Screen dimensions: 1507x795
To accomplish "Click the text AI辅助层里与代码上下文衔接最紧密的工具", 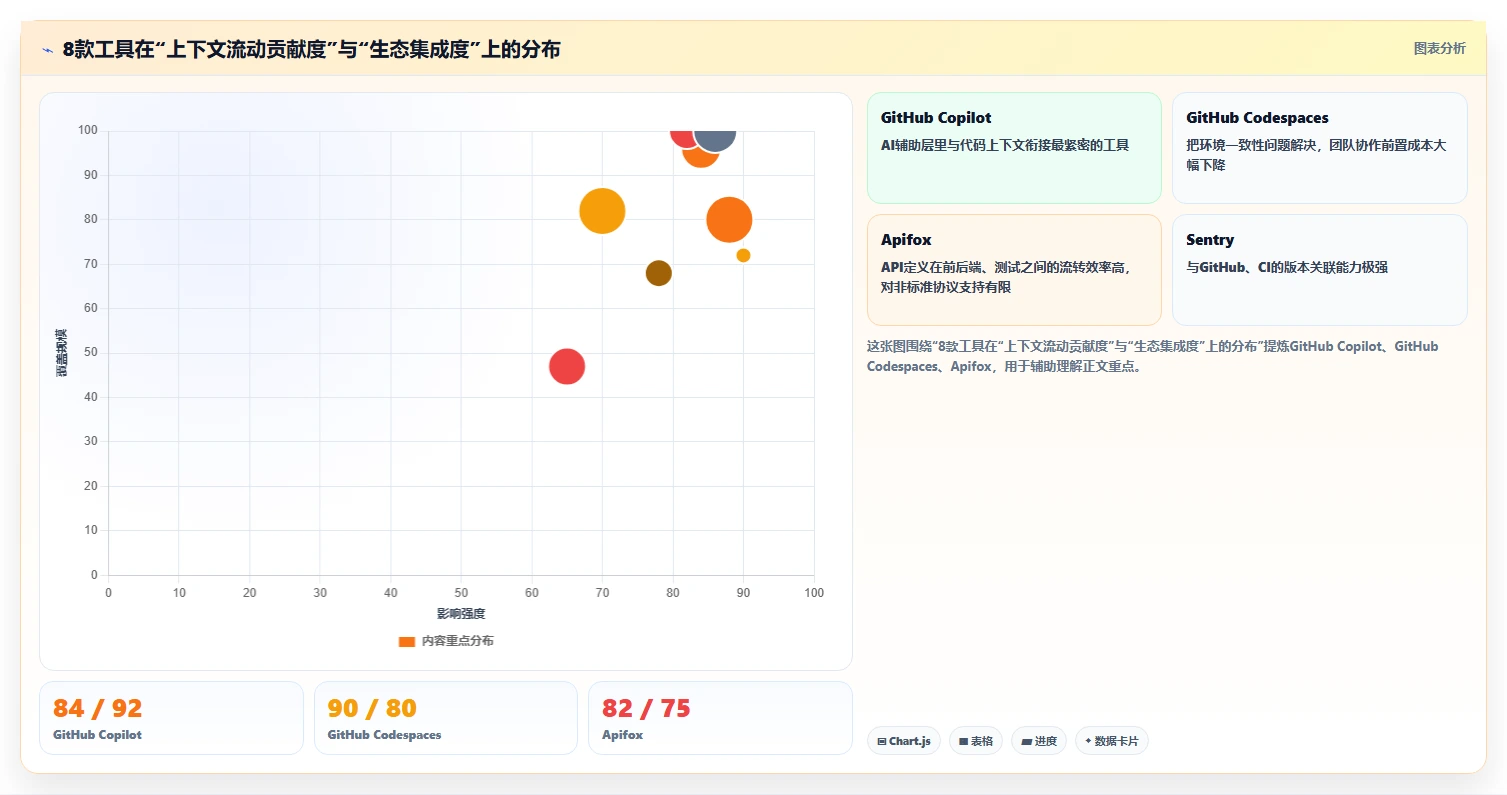I will coord(1005,145).
